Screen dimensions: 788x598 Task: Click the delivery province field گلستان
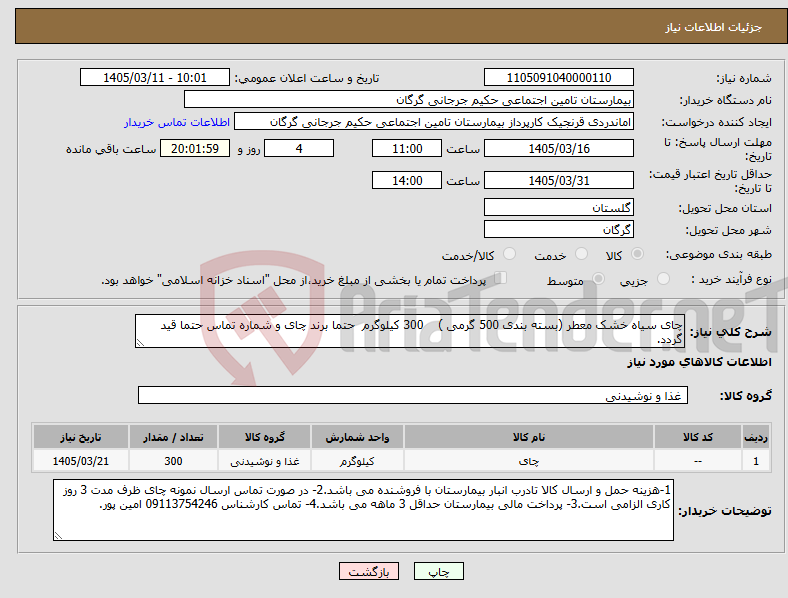tap(559, 207)
